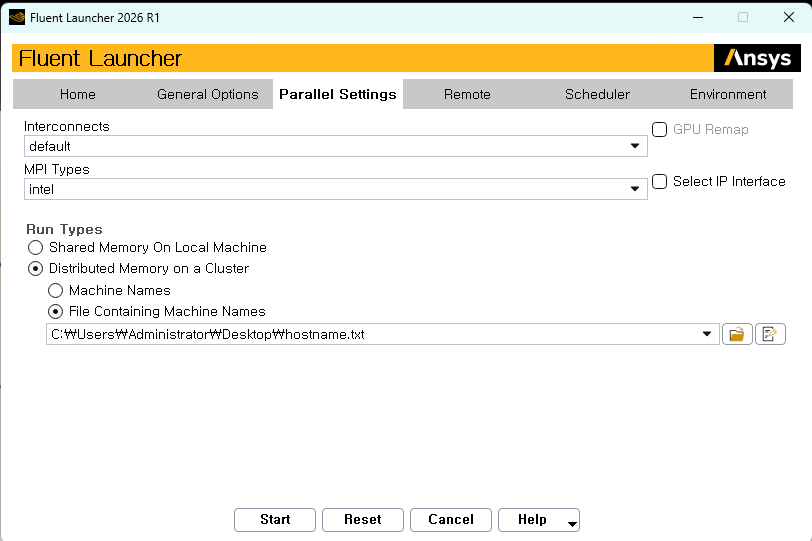Expand the MPI Types dropdown

[634, 189]
